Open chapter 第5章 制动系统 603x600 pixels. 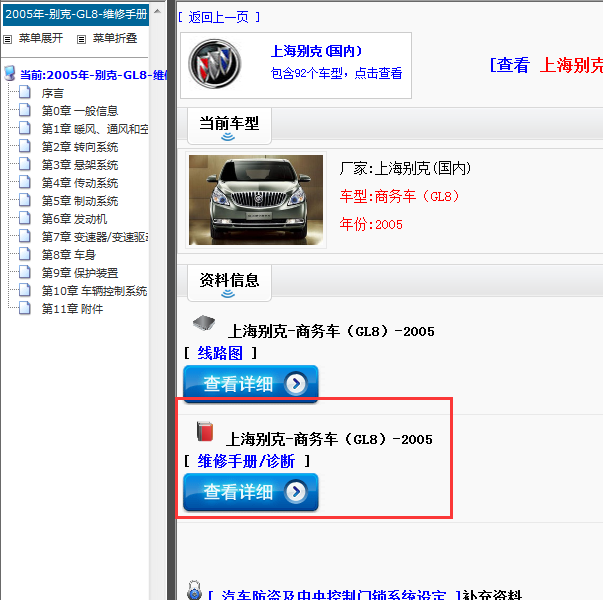point(79,201)
